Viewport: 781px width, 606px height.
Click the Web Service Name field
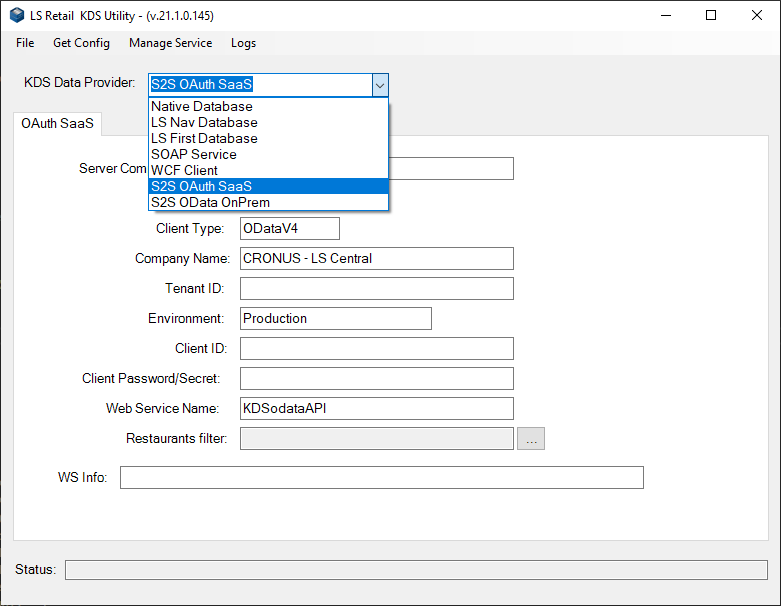[x=376, y=409]
